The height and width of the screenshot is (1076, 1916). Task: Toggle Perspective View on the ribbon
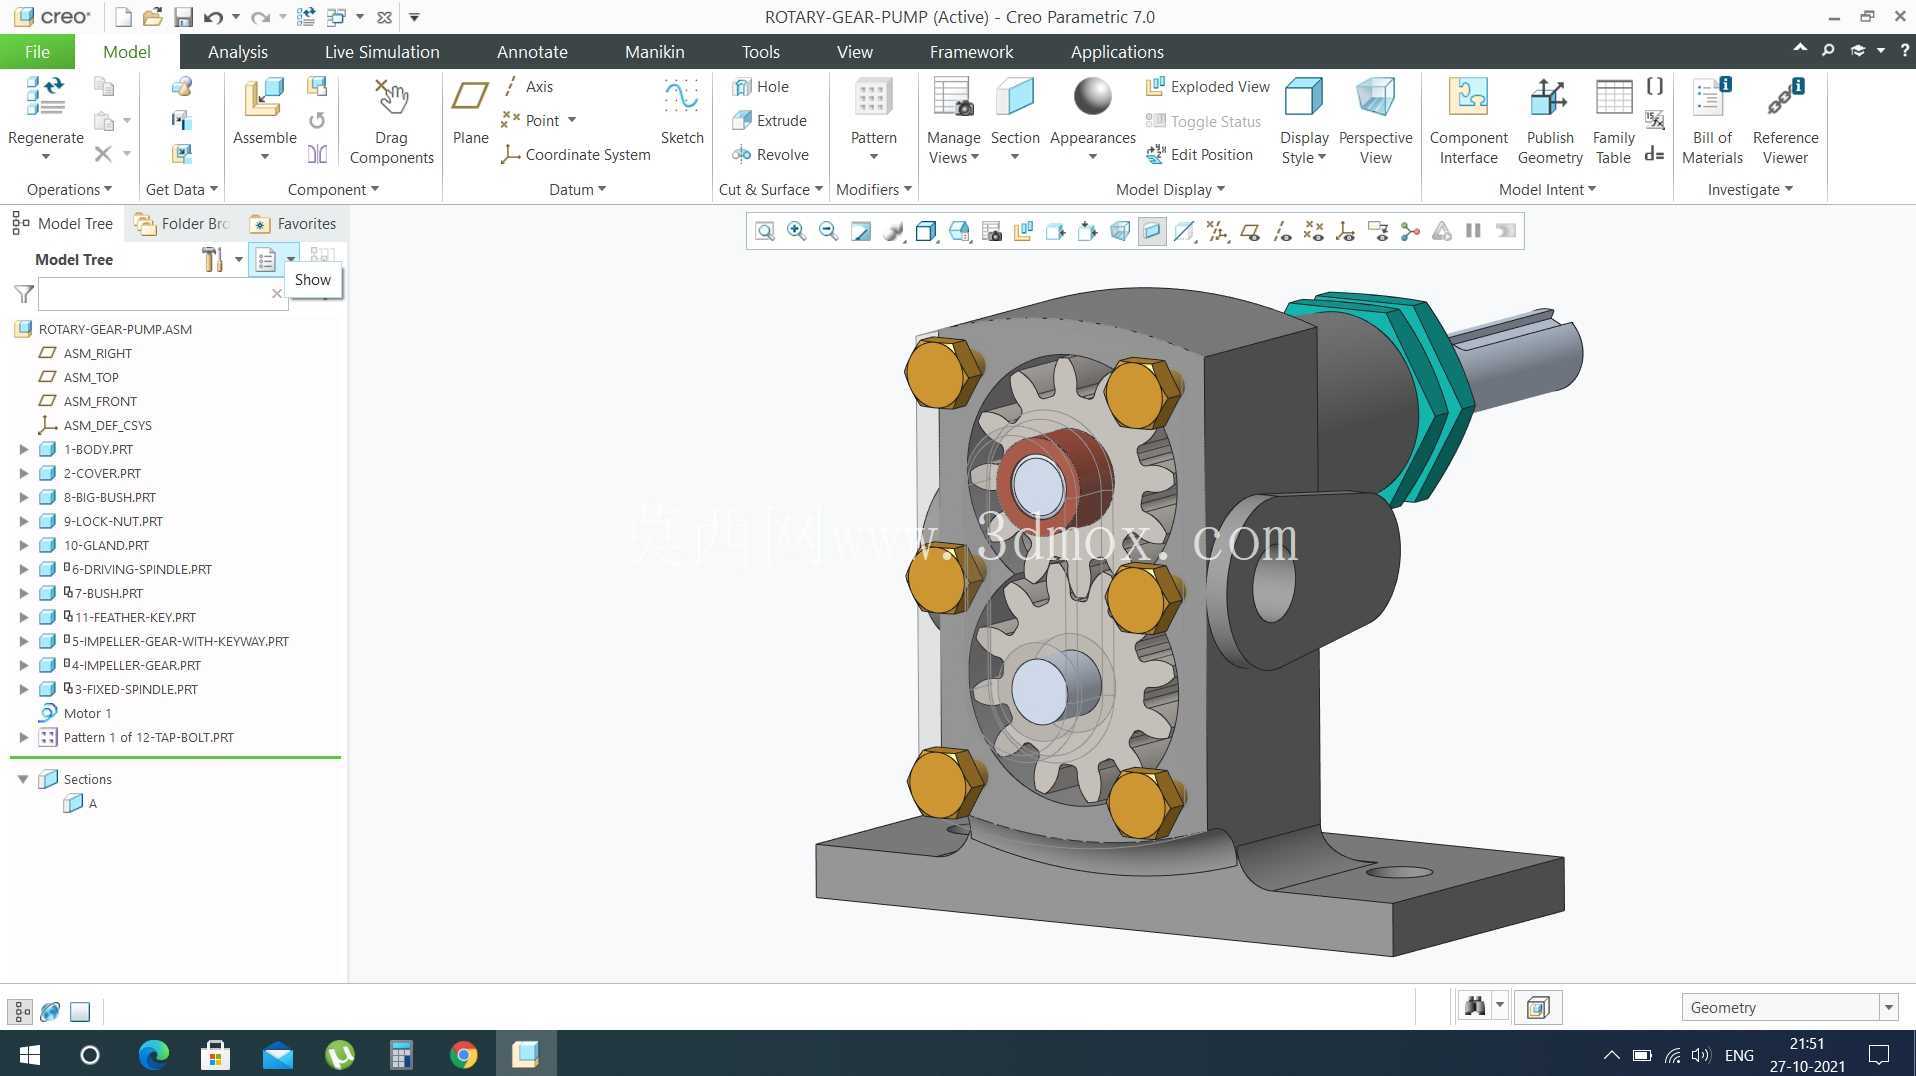pos(1375,120)
